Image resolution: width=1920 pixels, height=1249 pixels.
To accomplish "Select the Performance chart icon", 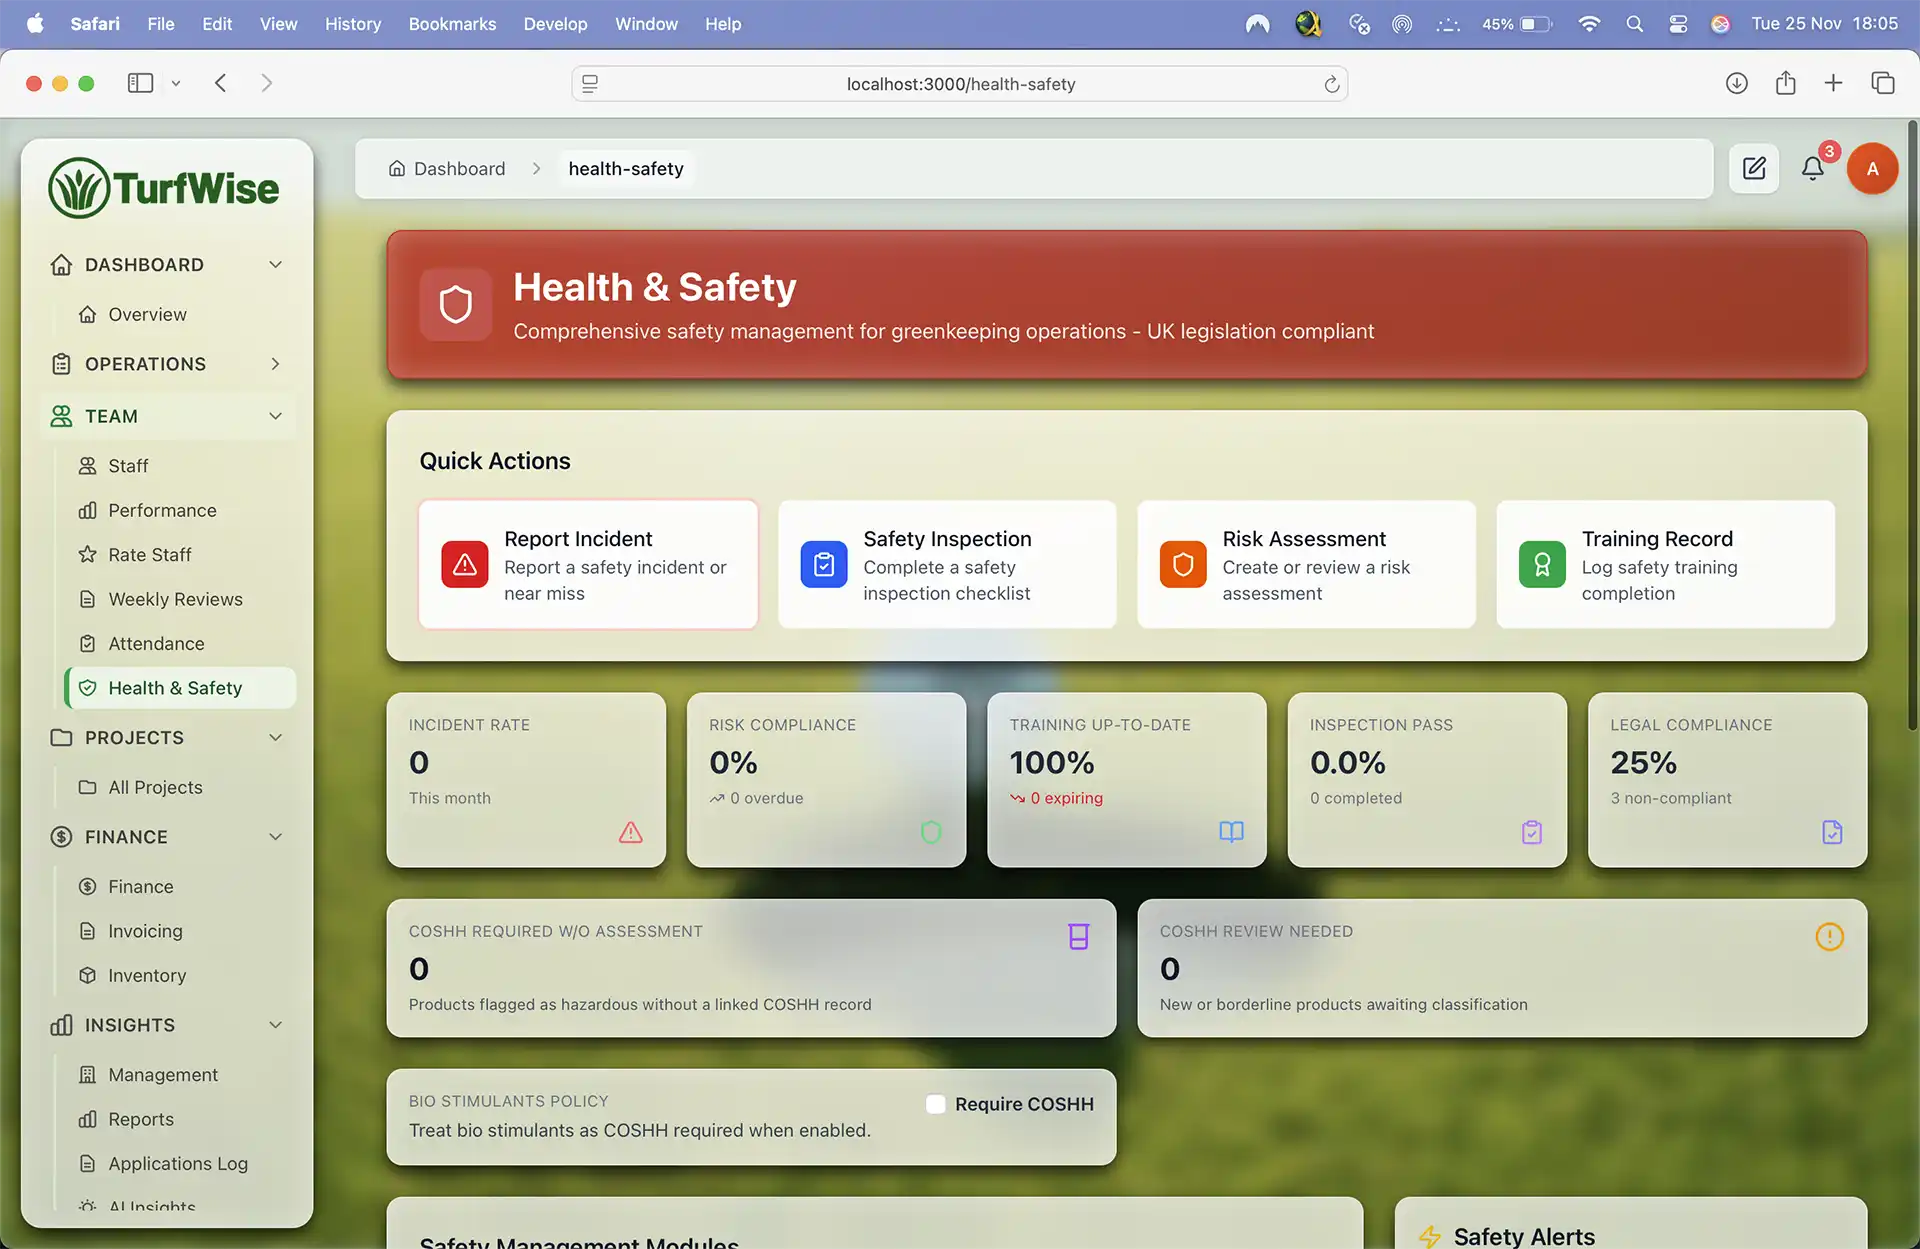I will click(x=87, y=510).
